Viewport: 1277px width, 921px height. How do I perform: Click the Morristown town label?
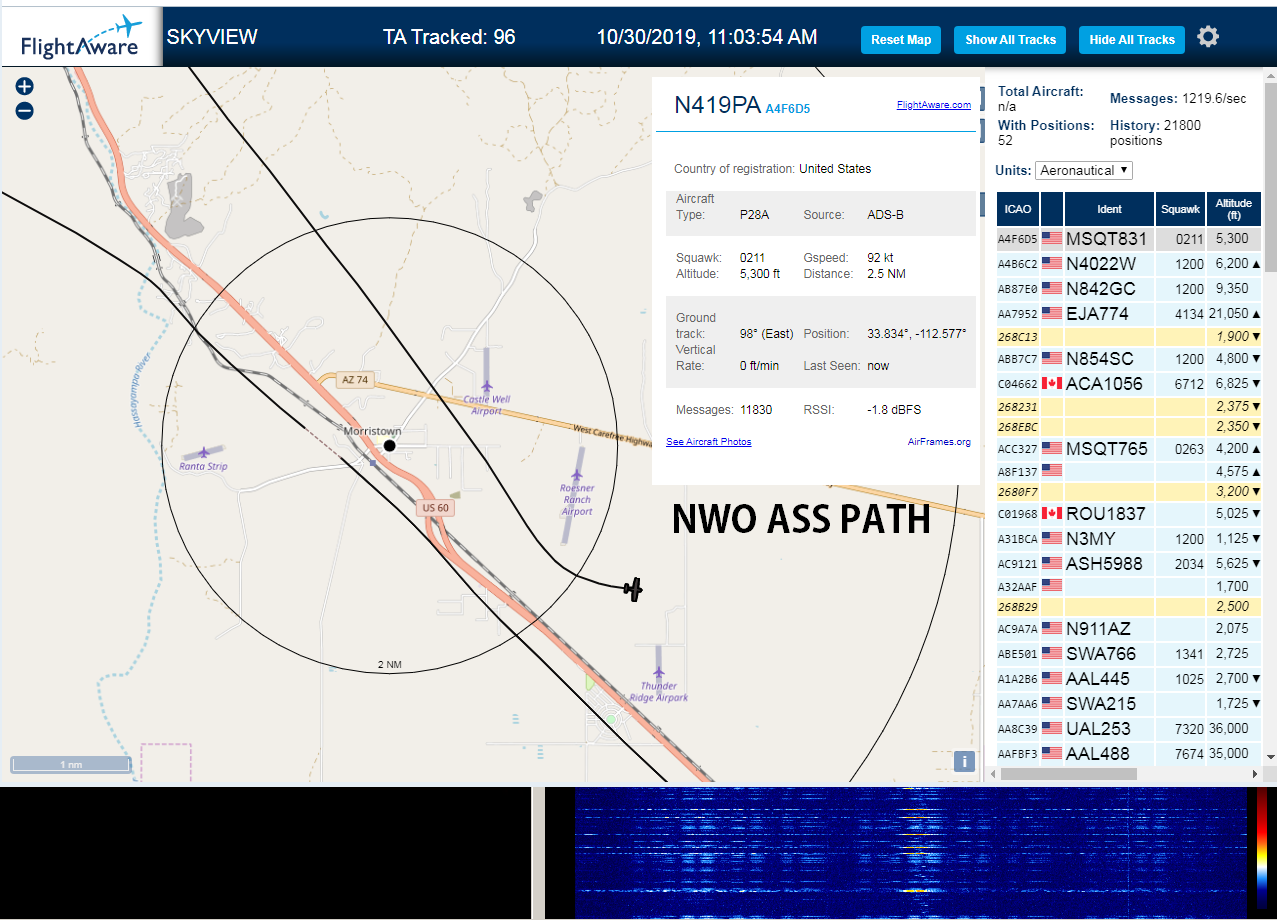click(372, 431)
